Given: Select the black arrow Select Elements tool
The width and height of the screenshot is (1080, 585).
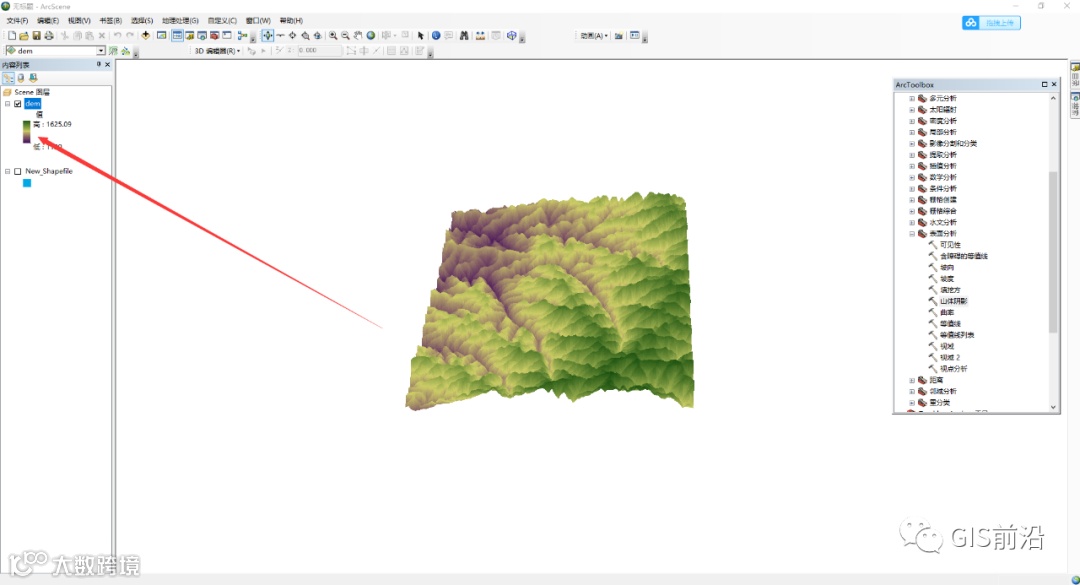Looking at the screenshot, I should 420,35.
